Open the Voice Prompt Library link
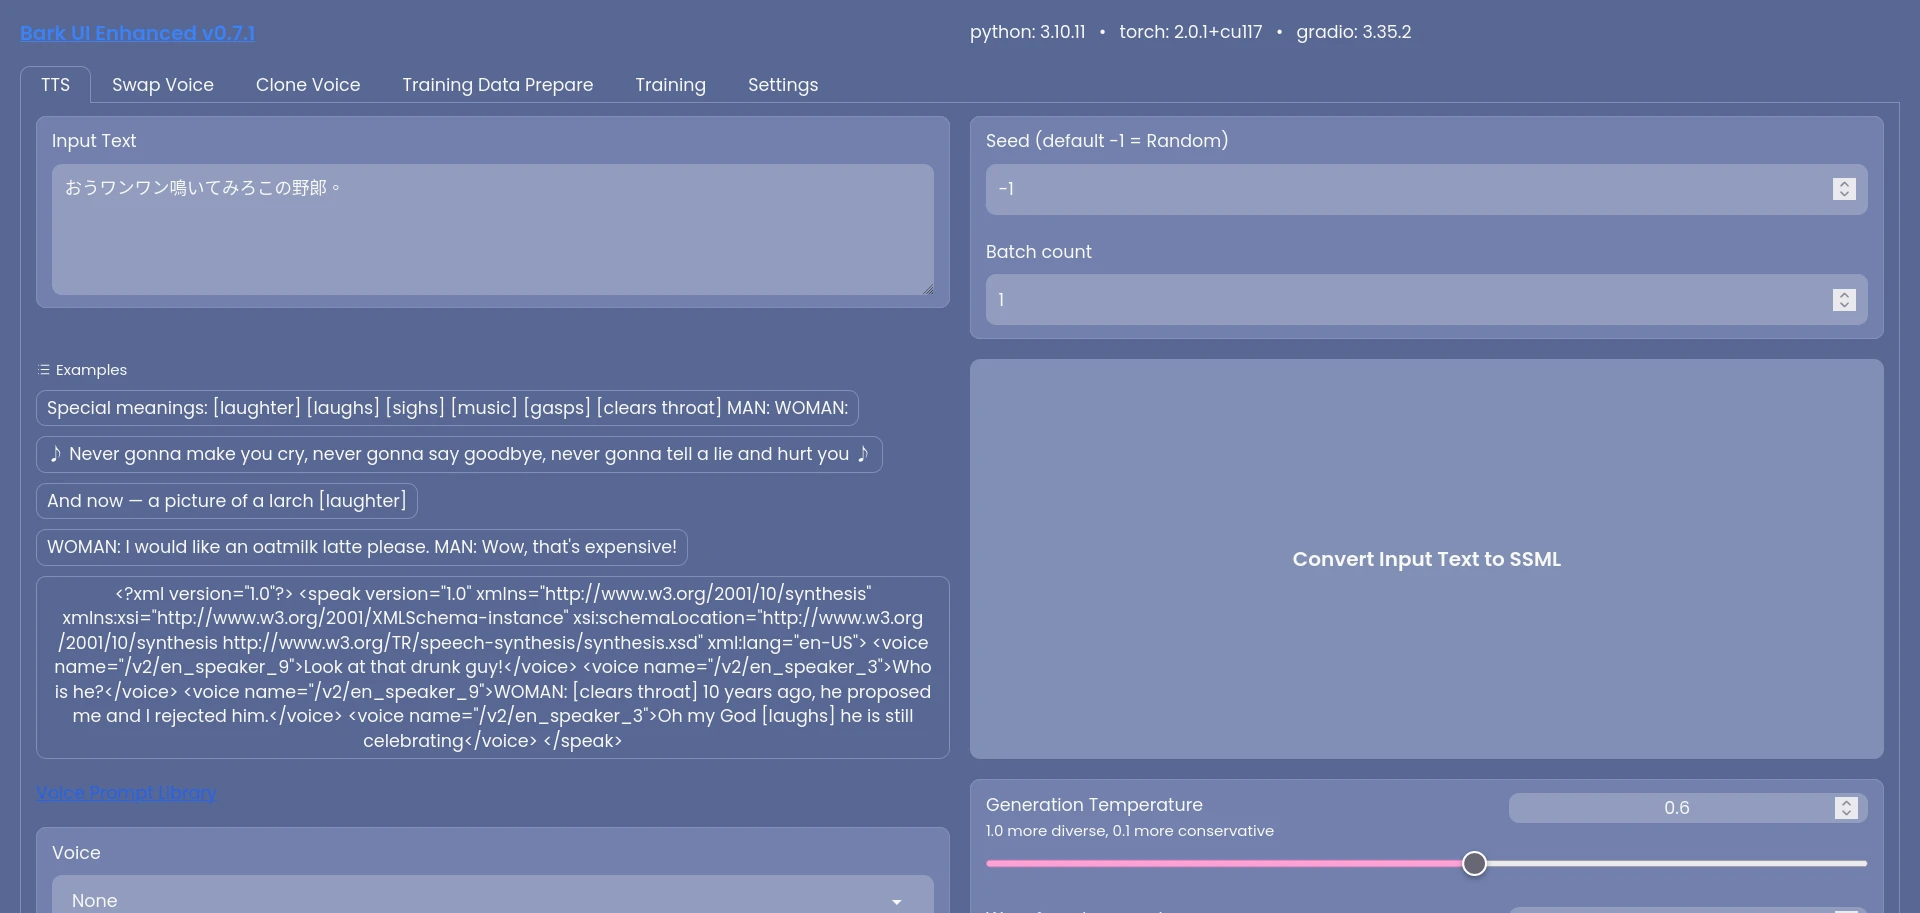Image resolution: width=1920 pixels, height=913 pixels. point(126,793)
